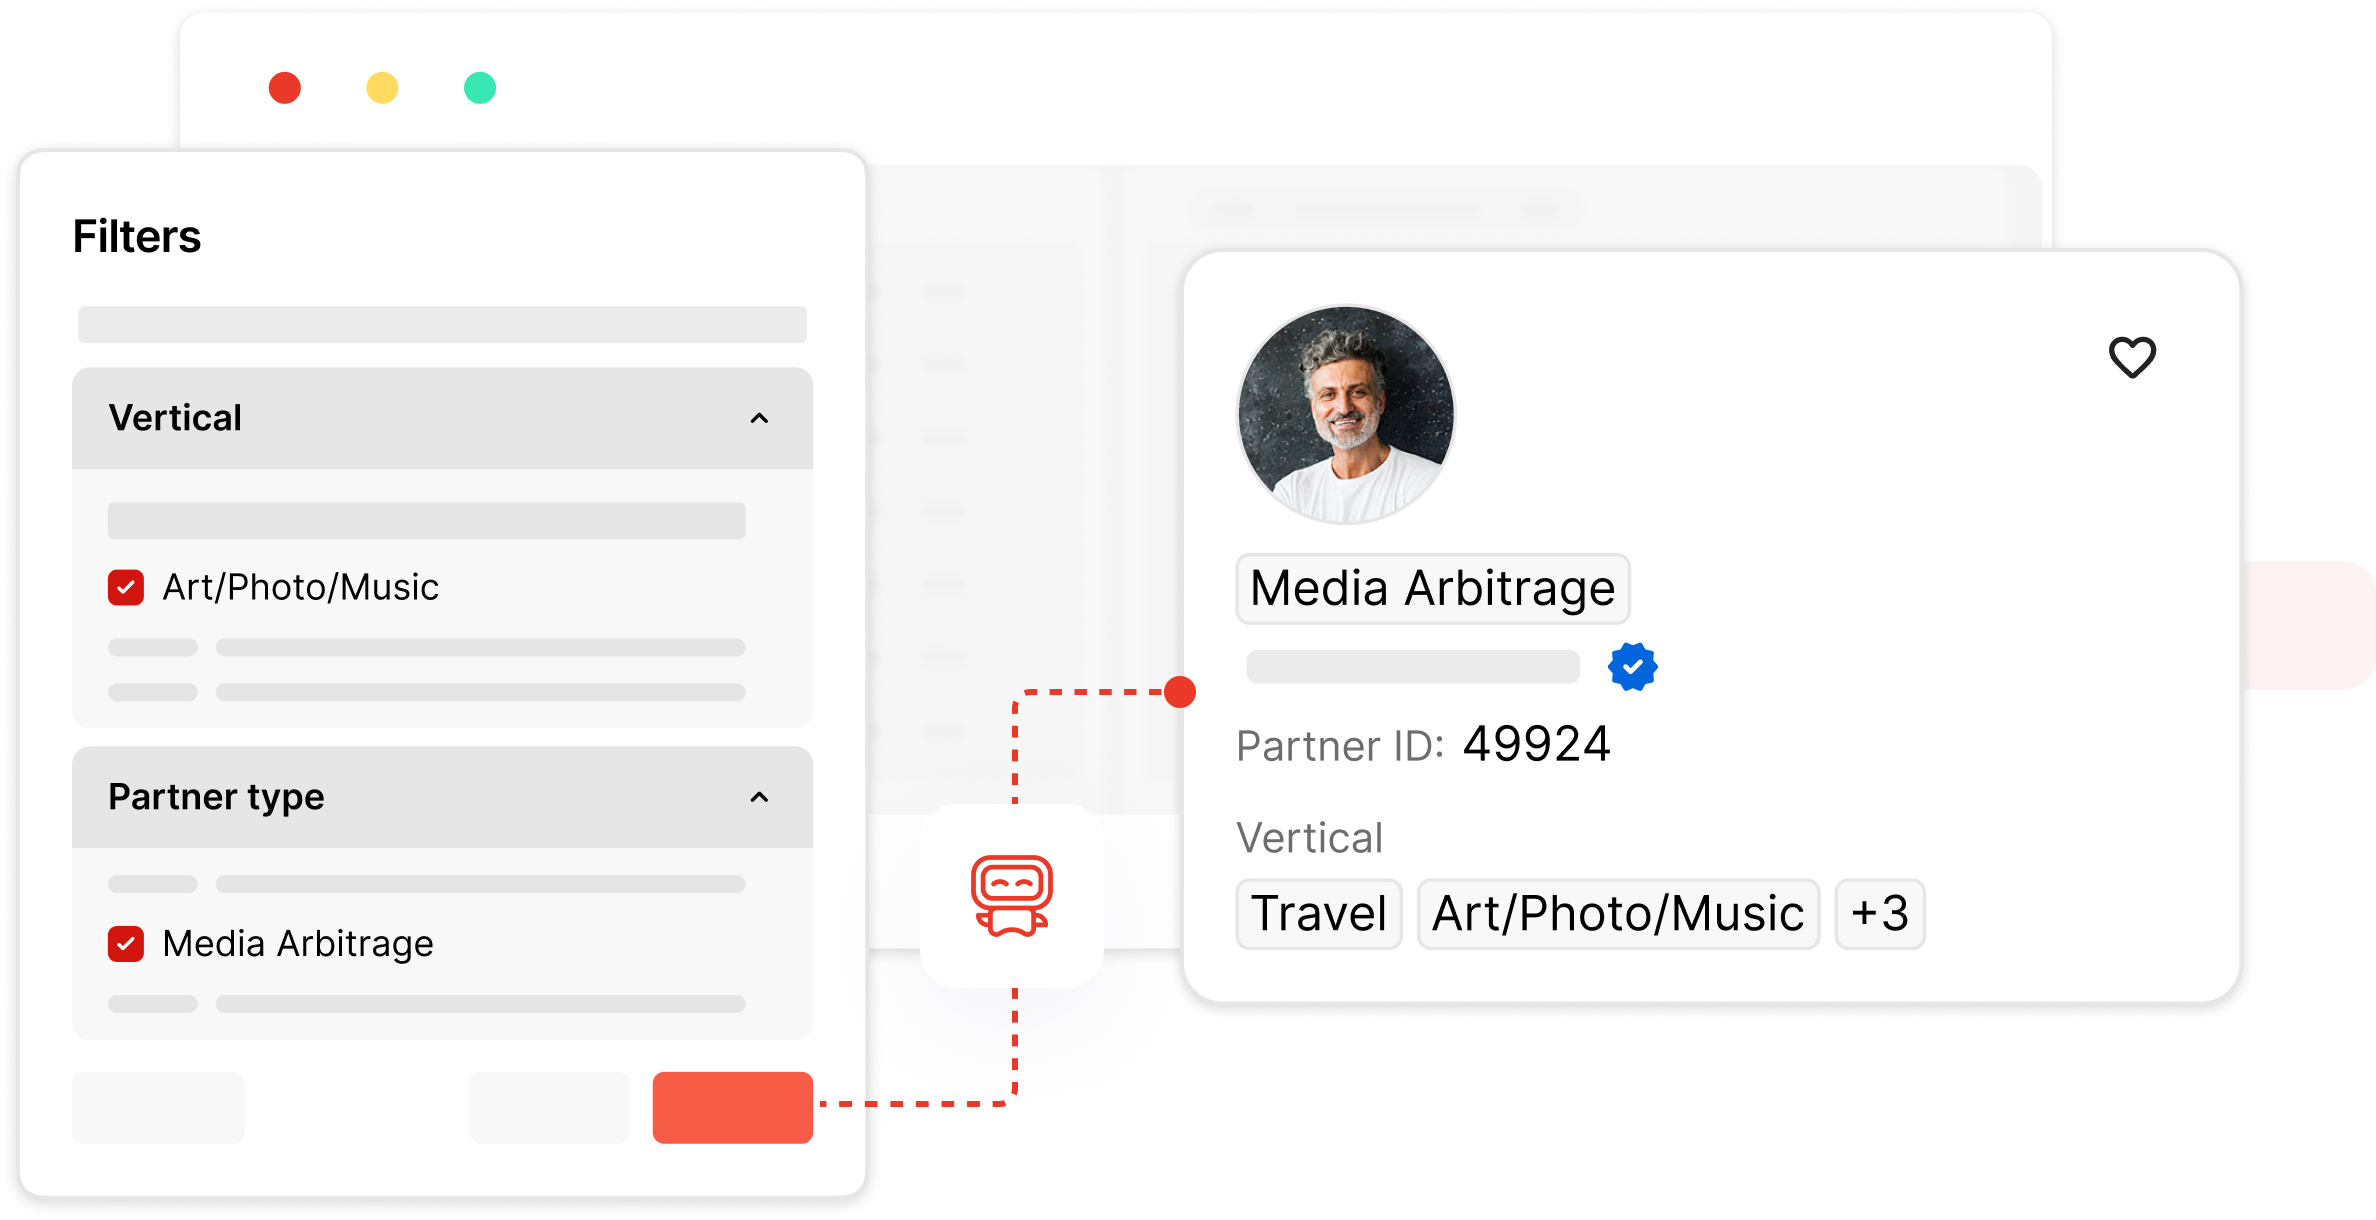Click the Travel vertical tag
The width and height of the screenshot is (2376, 1220).
(1319, 914)
